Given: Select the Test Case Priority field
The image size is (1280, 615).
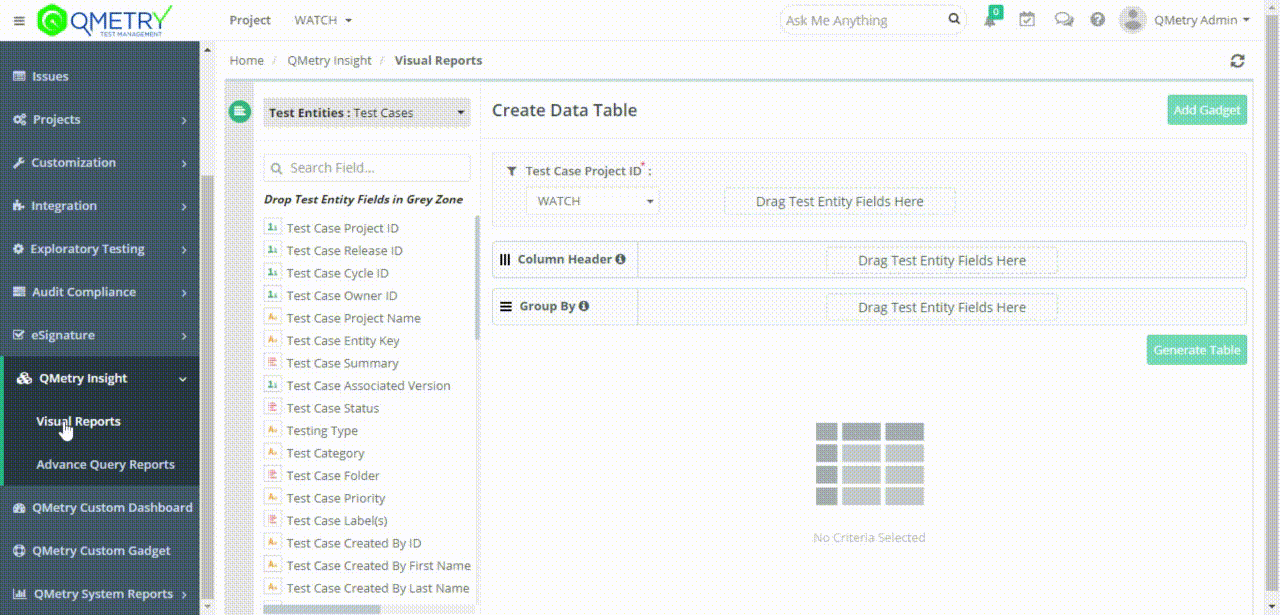Looking at the screenshot, I should tap(336, 498).
